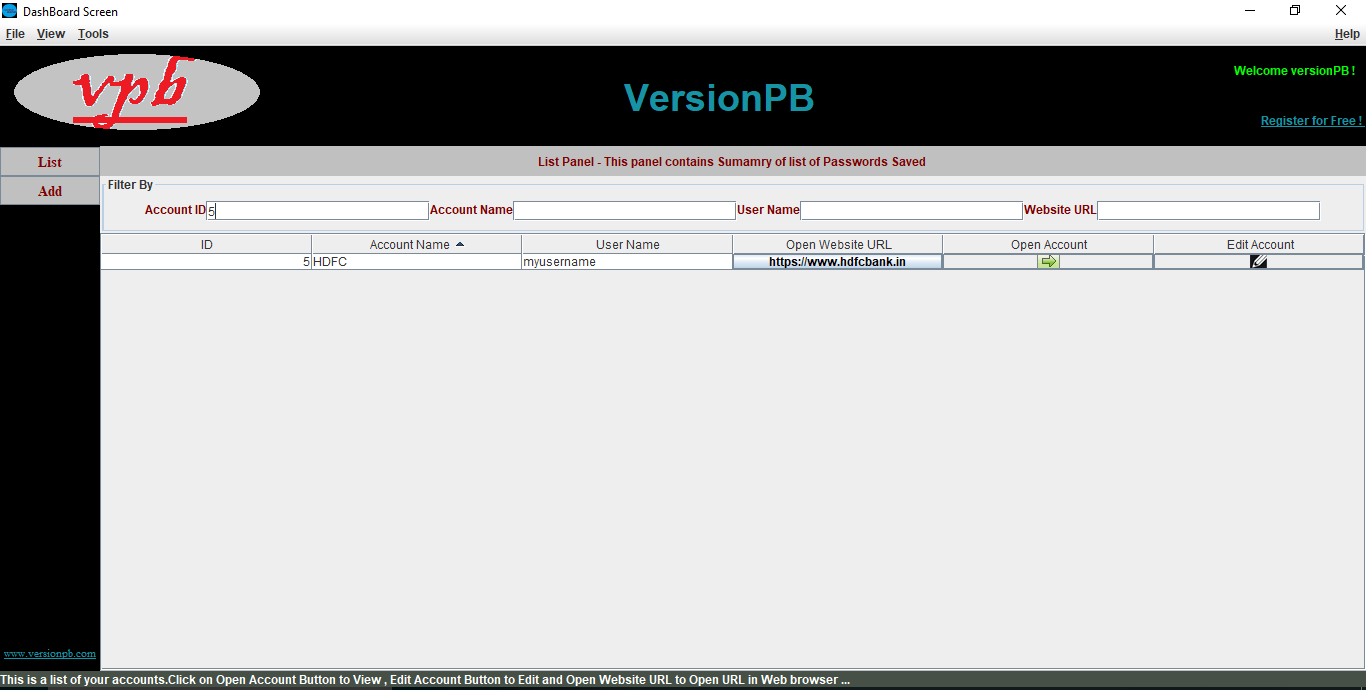Switch to the List panel tab
The width and height of the screenshot is (1366, 690).
(x=50, y=162)
